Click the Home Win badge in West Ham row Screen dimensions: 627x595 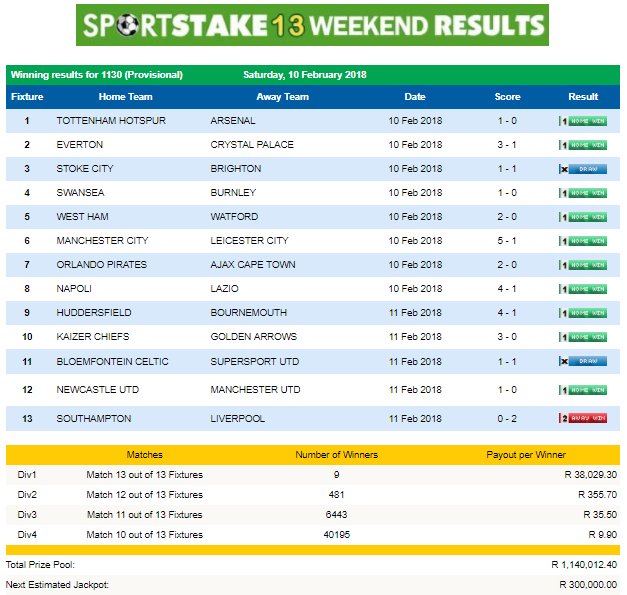tap(583, 217)
